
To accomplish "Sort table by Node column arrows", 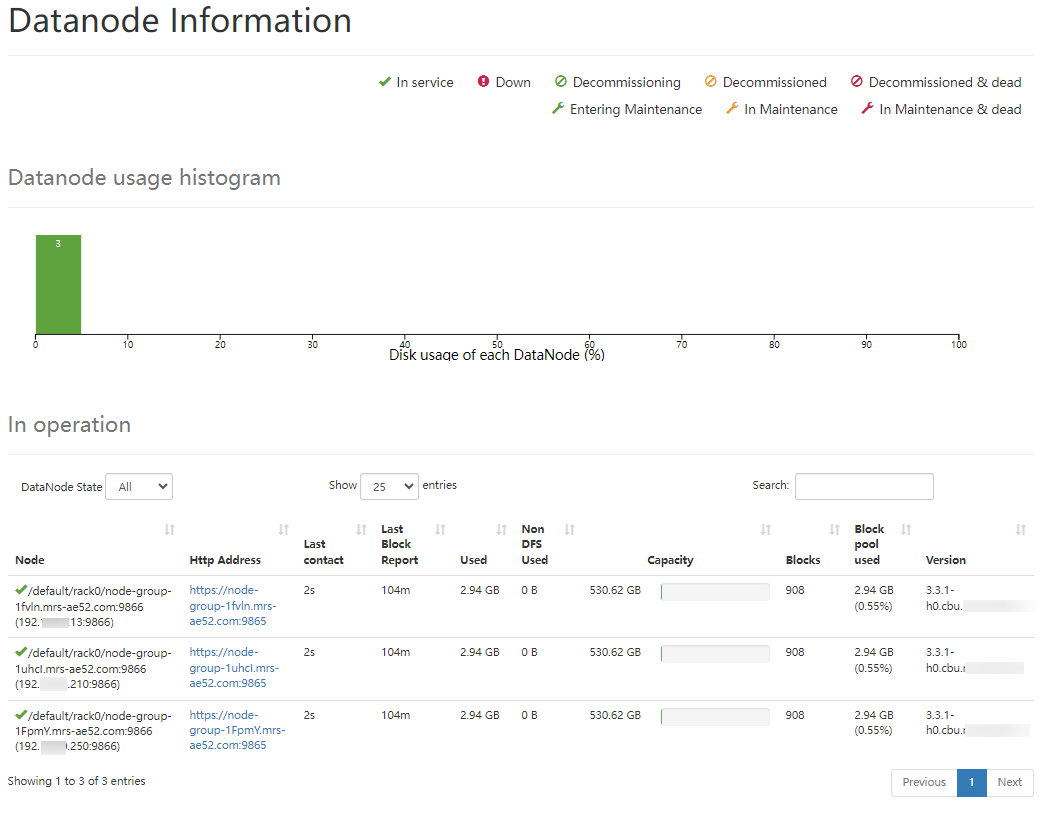I will click(169, 530).
